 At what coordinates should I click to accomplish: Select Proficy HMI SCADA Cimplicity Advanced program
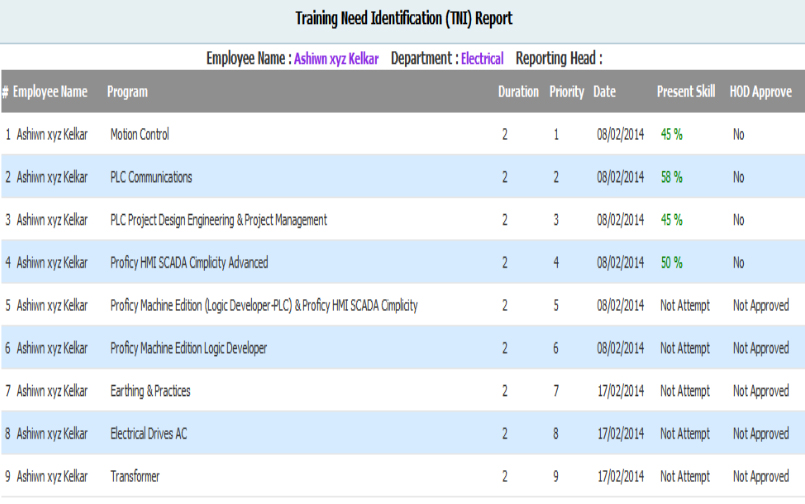click(189, 262)
